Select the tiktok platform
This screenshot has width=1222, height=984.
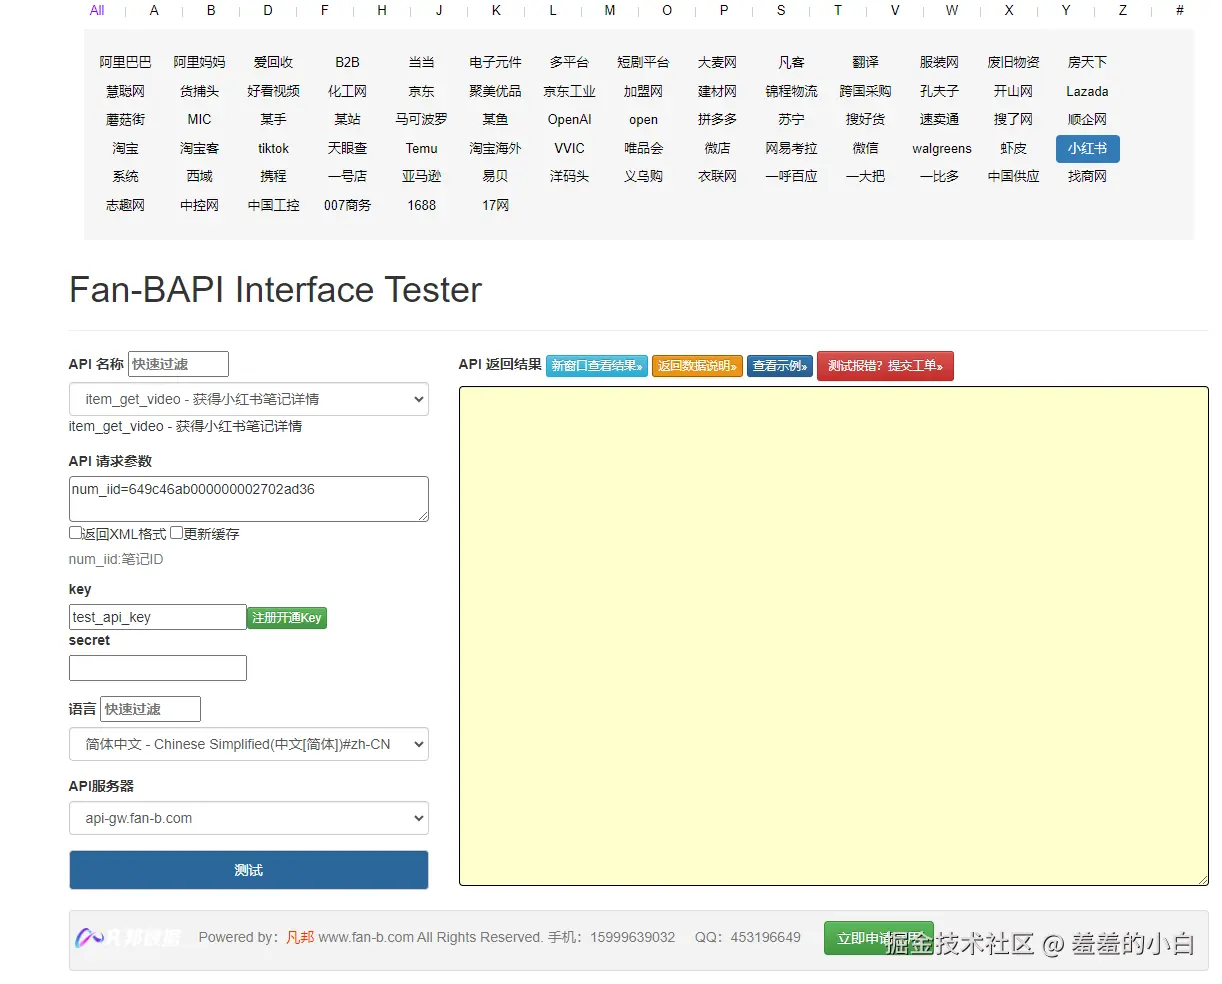(x=273, y=148)
